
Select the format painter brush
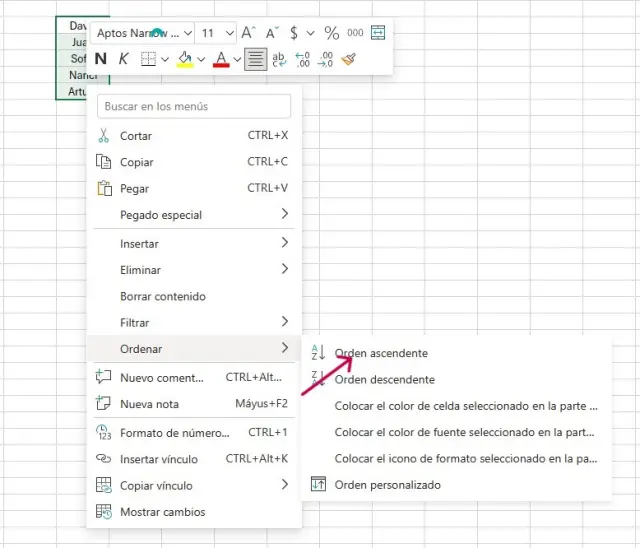348,59
